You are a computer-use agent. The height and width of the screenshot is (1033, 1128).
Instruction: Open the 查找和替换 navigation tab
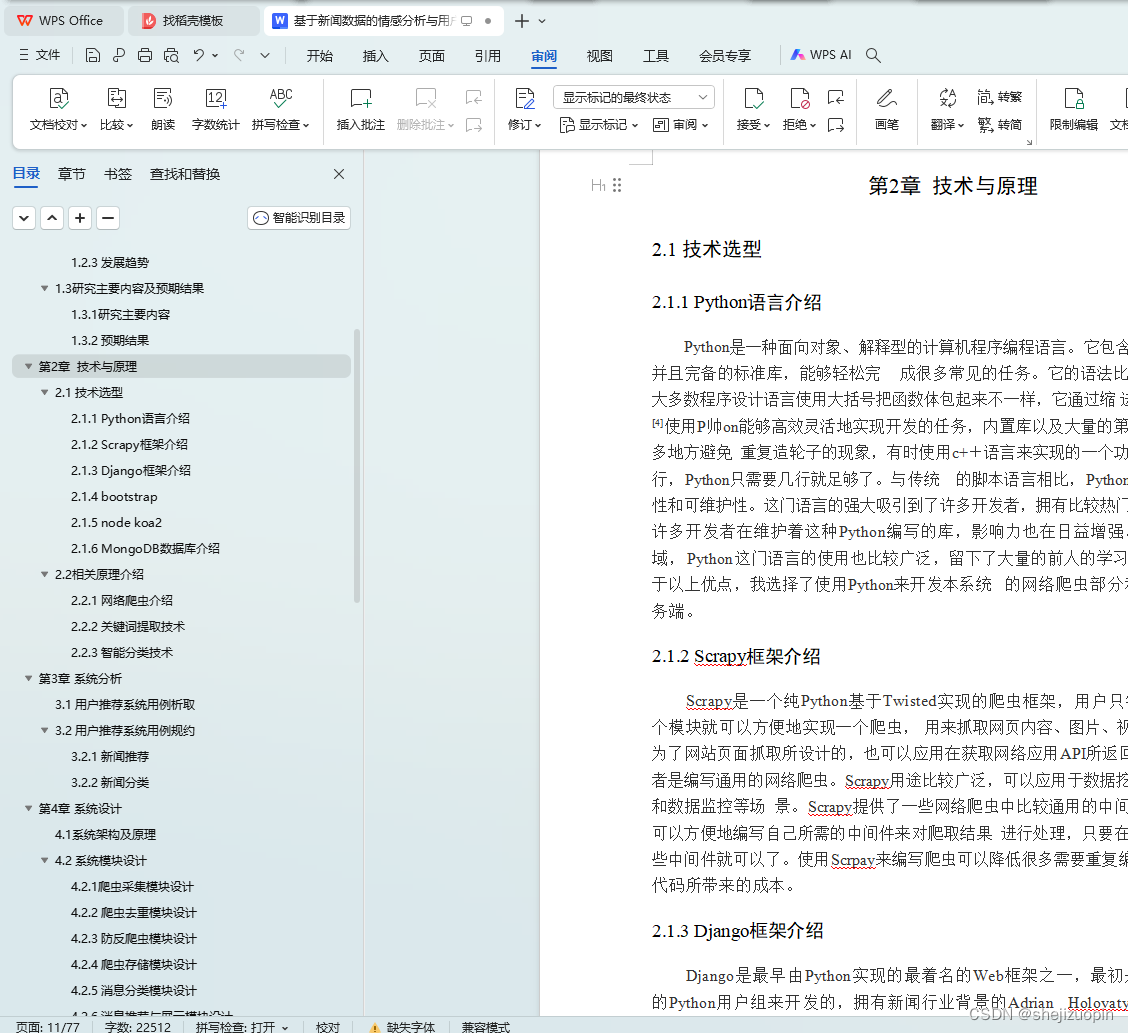click(185, 173)
